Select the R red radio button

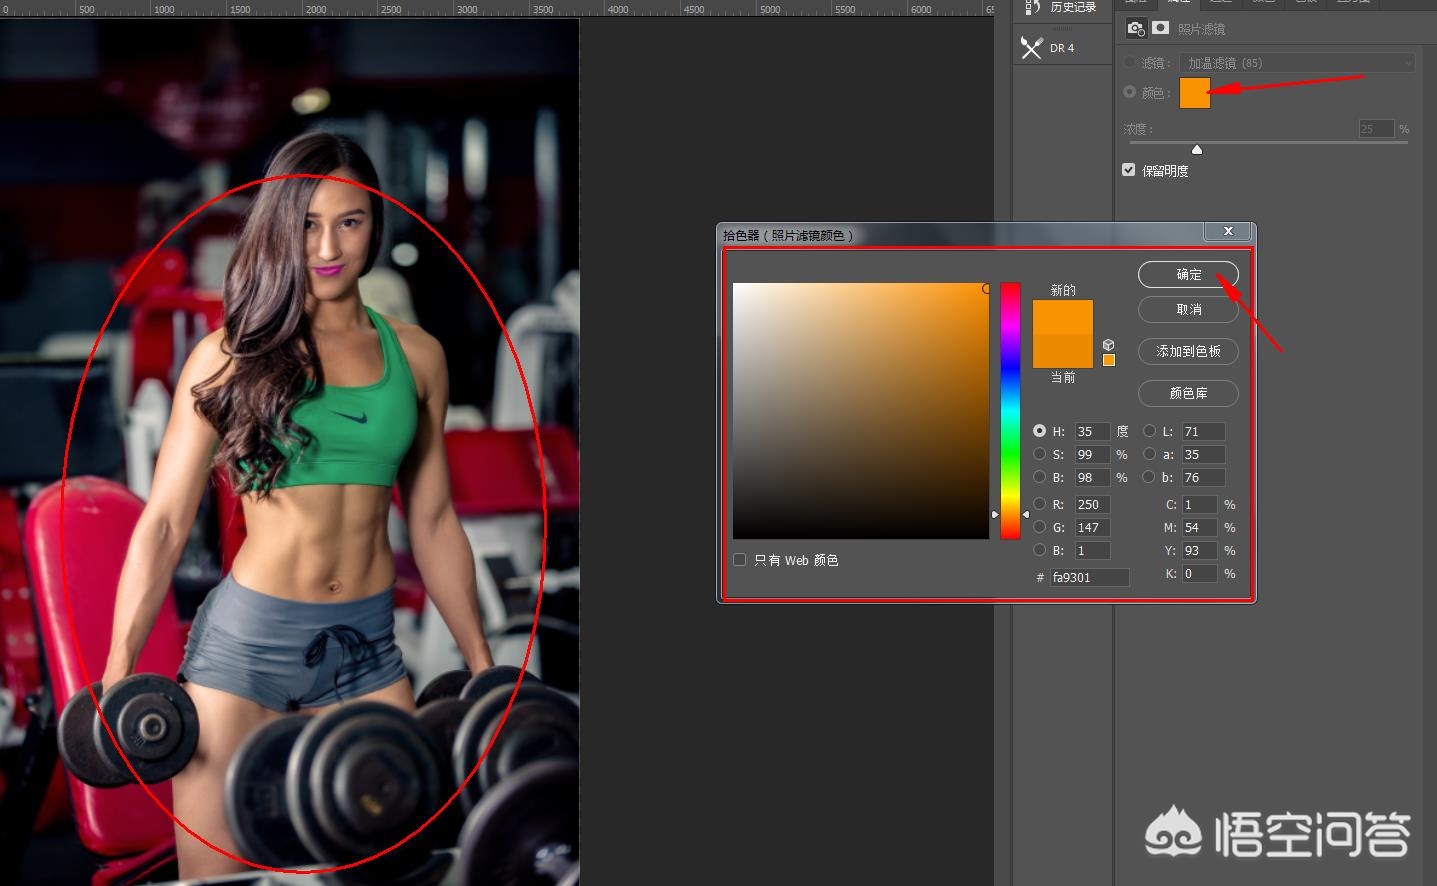(x=1040, y=504)
